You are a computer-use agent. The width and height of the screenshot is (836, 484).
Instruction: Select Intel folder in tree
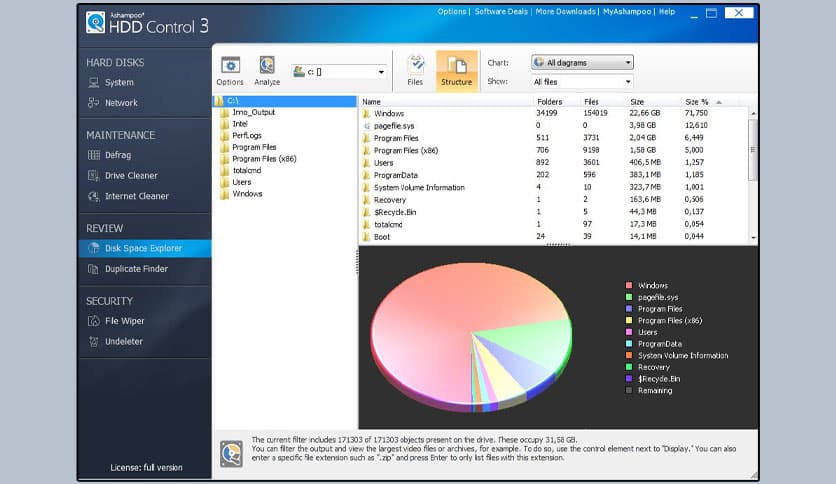tap(239, 124)
